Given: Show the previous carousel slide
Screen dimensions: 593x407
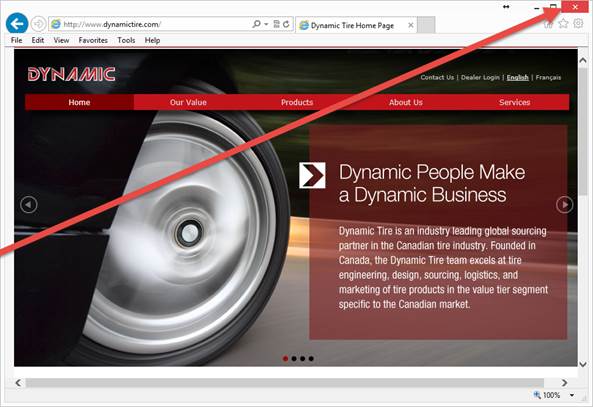Looking at the screenshot, I should coord(29,205).
